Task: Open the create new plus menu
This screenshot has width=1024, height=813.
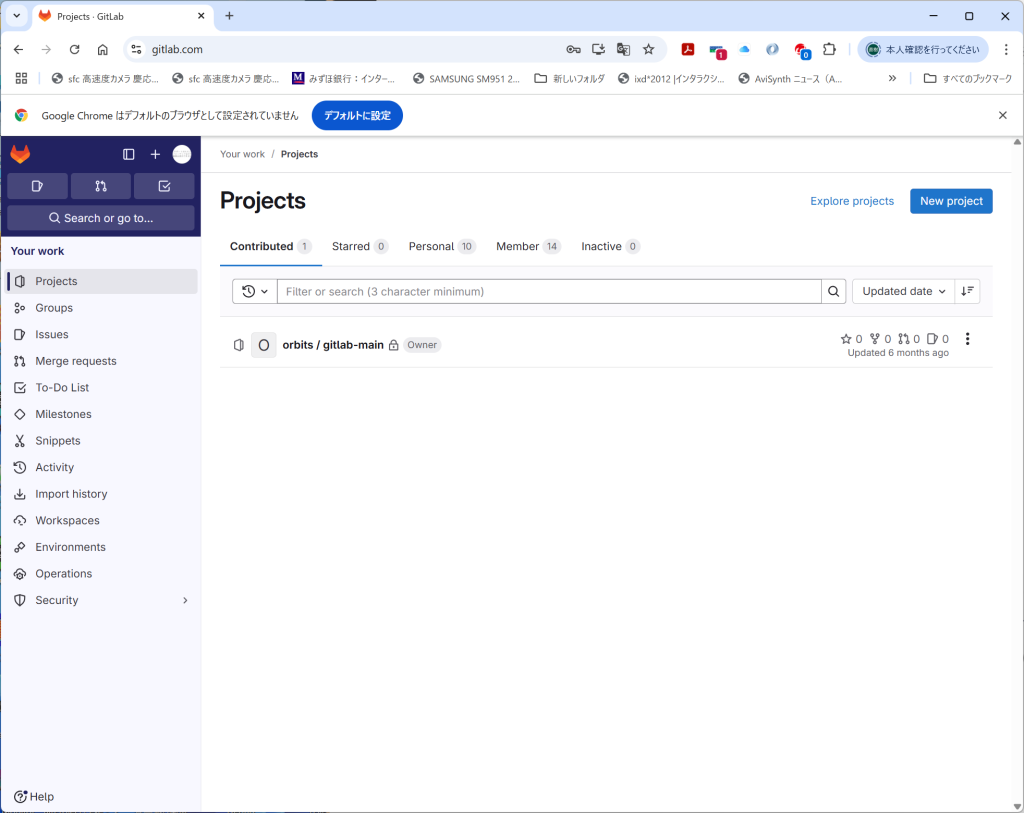Action: click(x=155, y=154)
